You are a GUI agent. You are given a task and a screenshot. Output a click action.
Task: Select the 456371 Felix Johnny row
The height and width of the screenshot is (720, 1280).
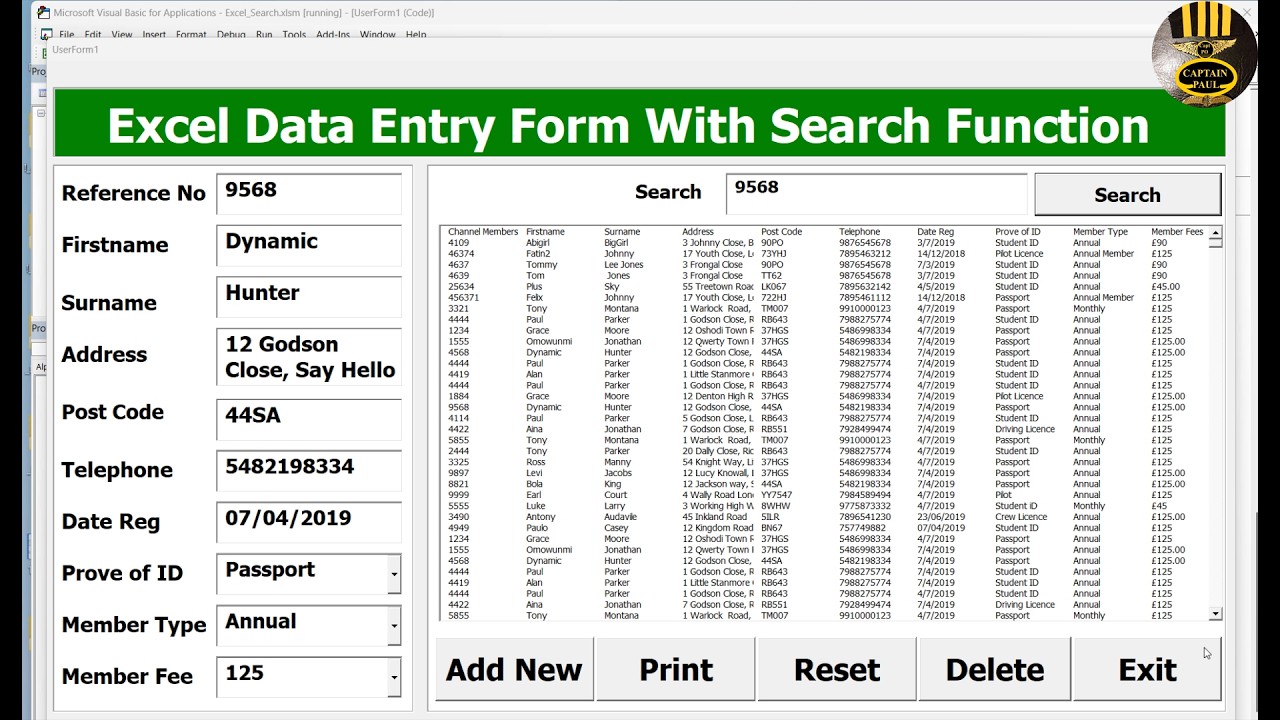[x=825, y=298]
